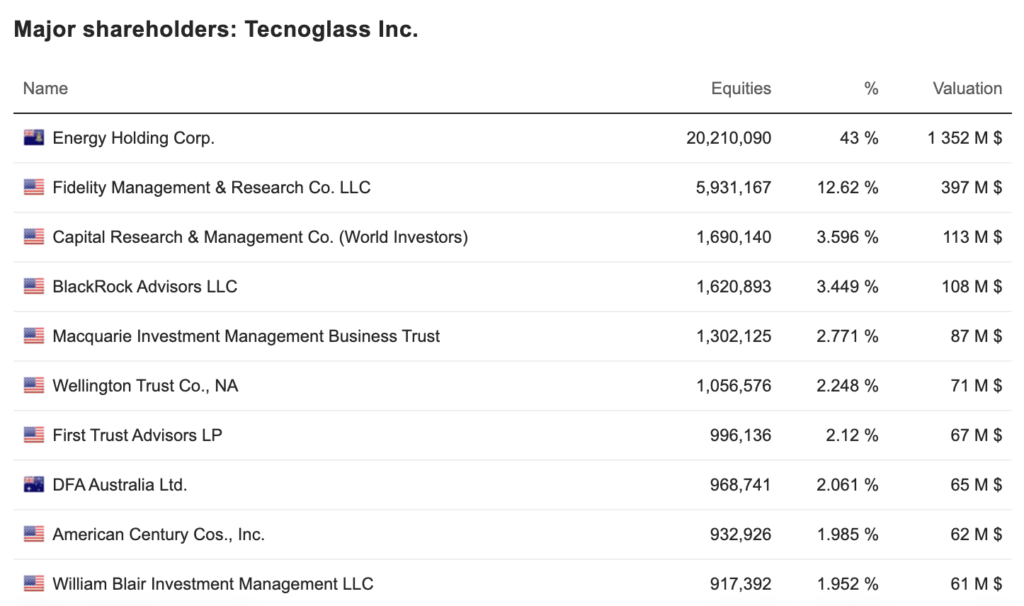Click the Australian flag beside DFA Australia

pyautogui.click(x=34, y=485)
